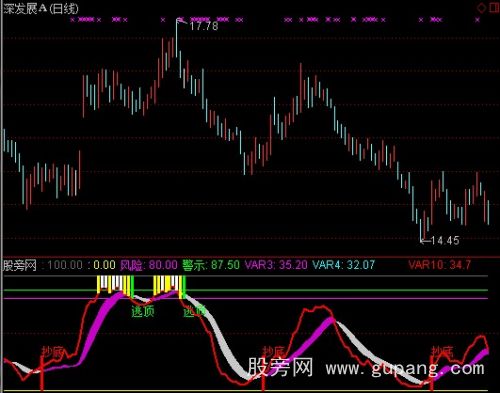The image size is (500, 393).
Task: Click the VAR3: 35.20 readout
Action: tap(276, 265)
